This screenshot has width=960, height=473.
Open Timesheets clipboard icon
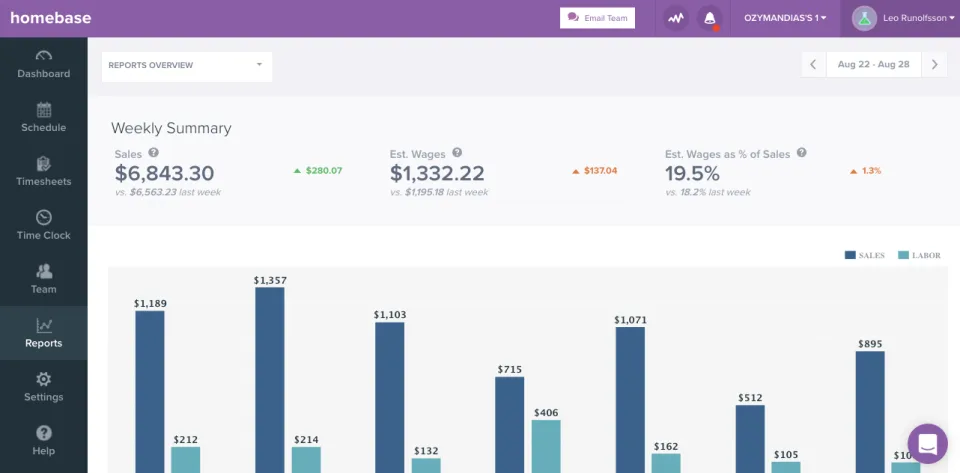[43, 164]
